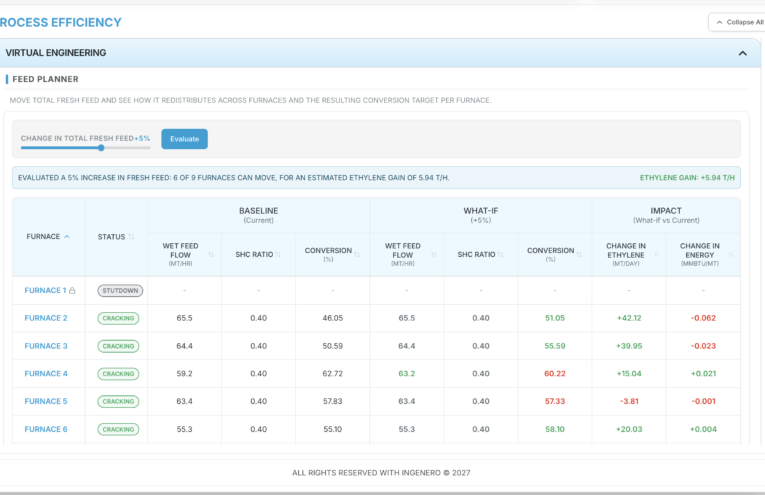Screen dimensions: 765x495
Task: Click the Furnace 6 ethylene change +20.03
Action: click(x=629, y=429)
